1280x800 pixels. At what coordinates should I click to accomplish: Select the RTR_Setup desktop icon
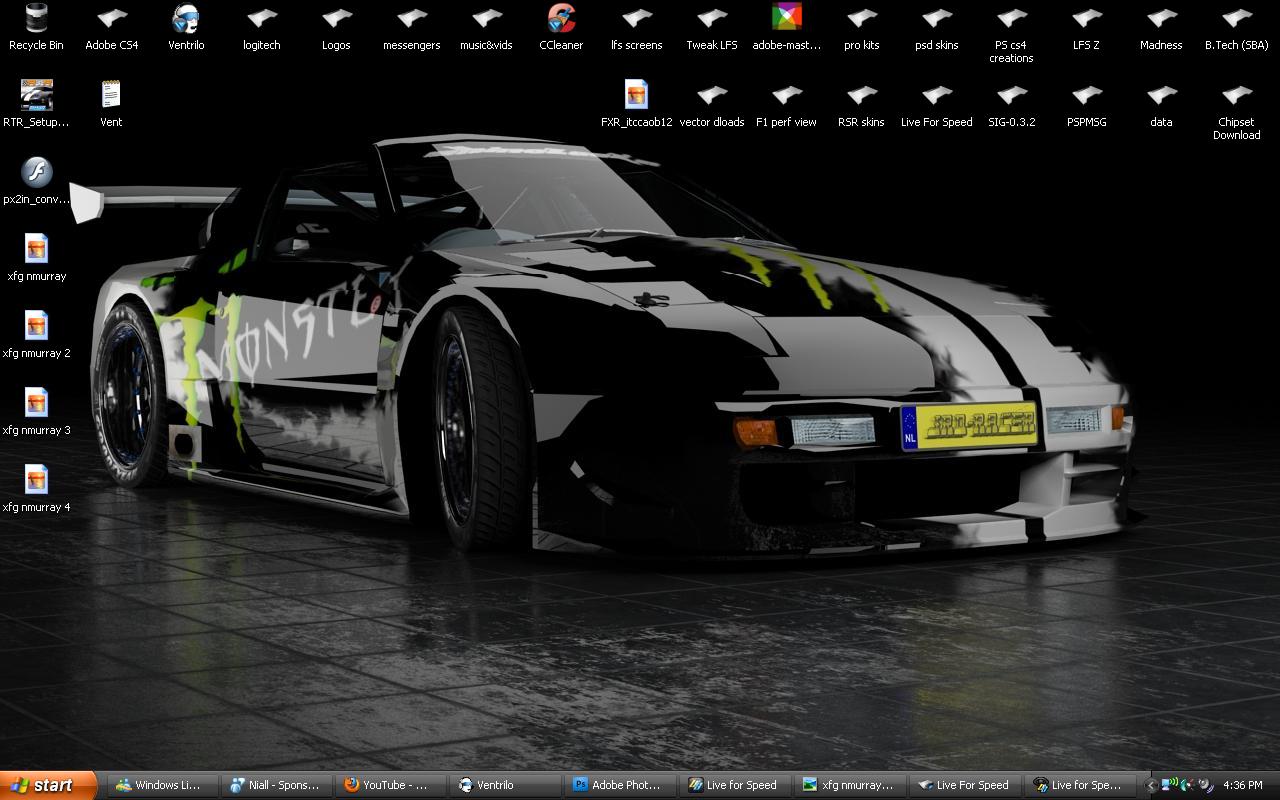point(36,104)
